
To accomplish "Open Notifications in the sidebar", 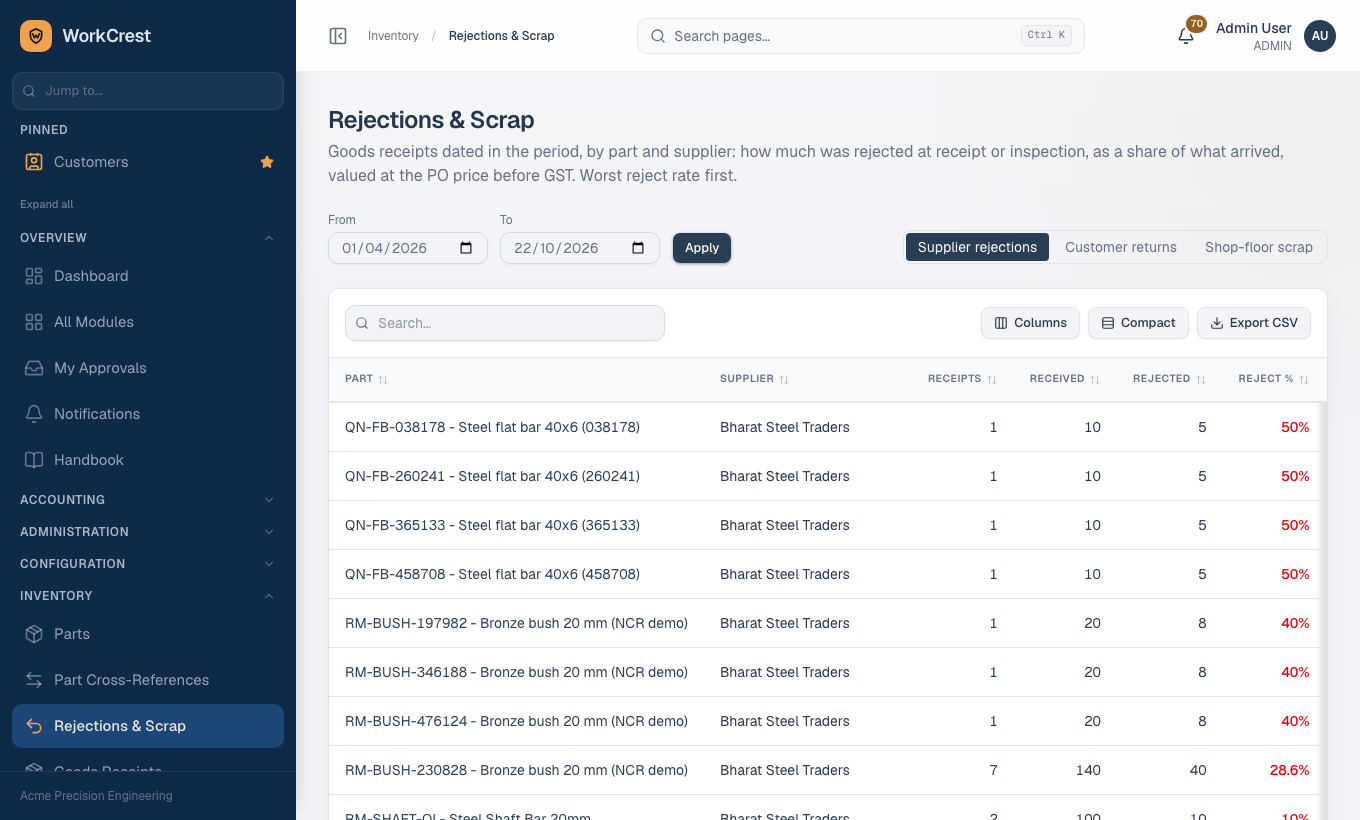I will click(x=148, y=414).
